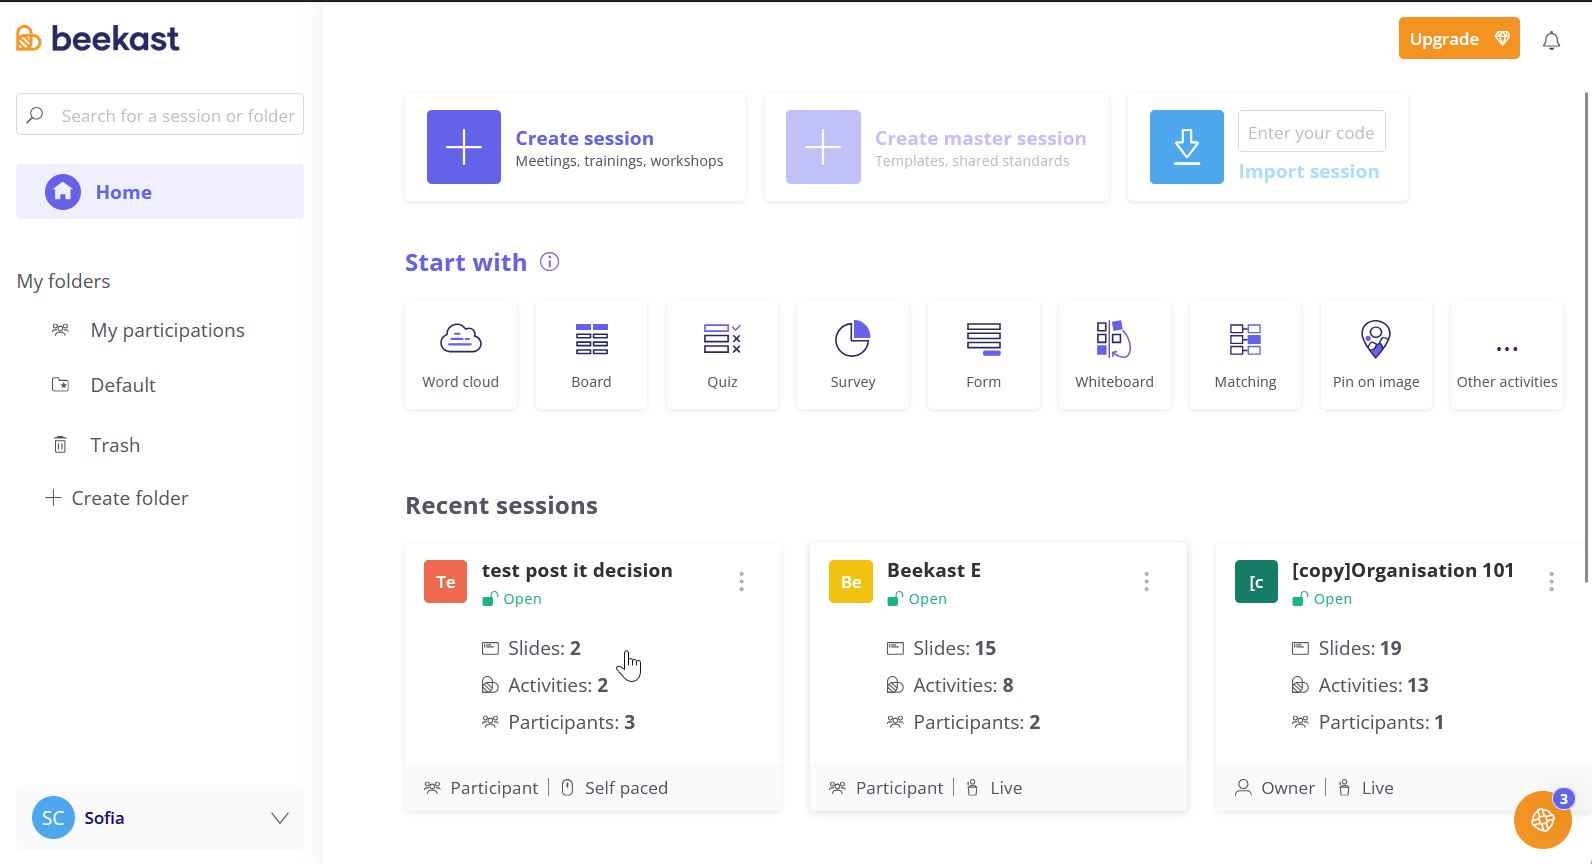Image resolution: width=1592 pixels, height=864 pixels.
Task: Click the [c session badge
Action: click(x=1256, y=582)
